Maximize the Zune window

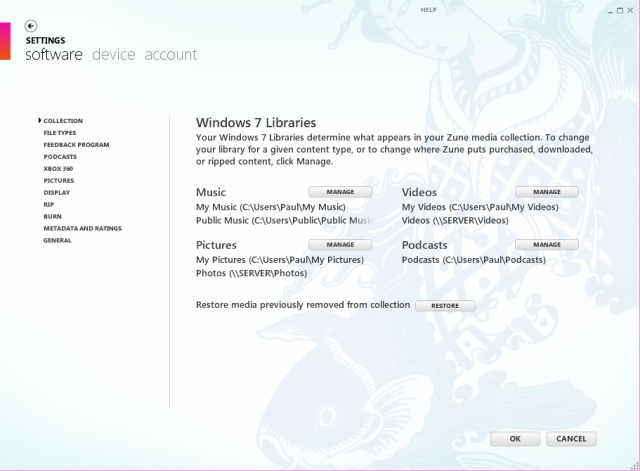(x=620, y=11)
